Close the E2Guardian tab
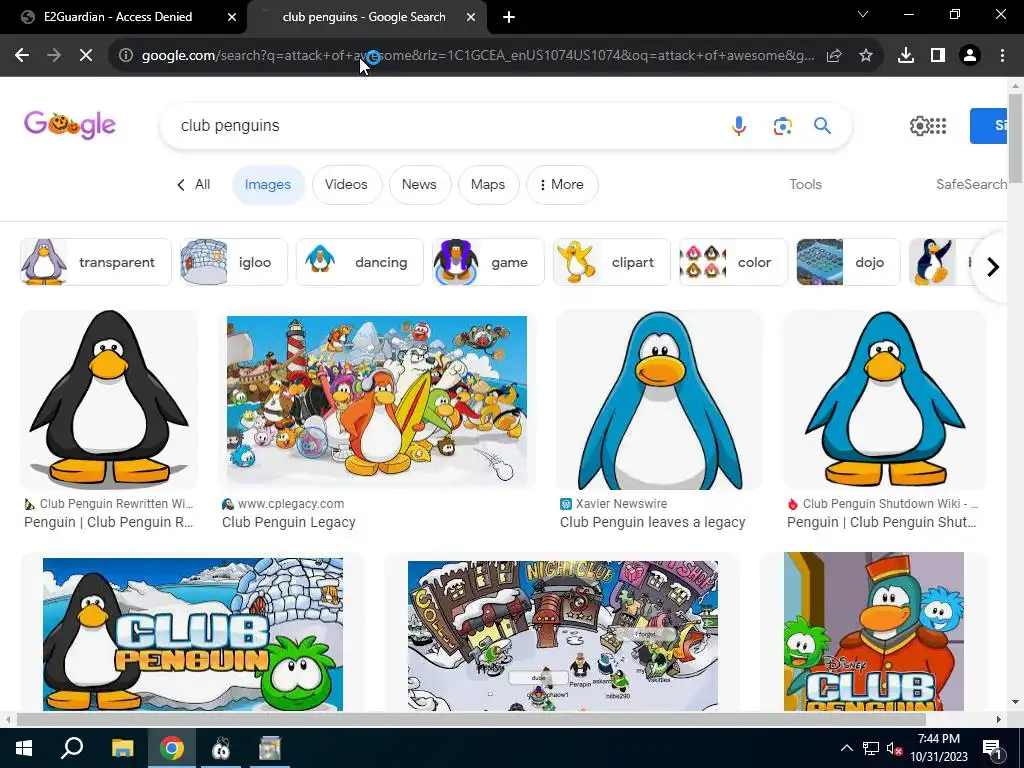The image size is (1024, 768). 232,17
